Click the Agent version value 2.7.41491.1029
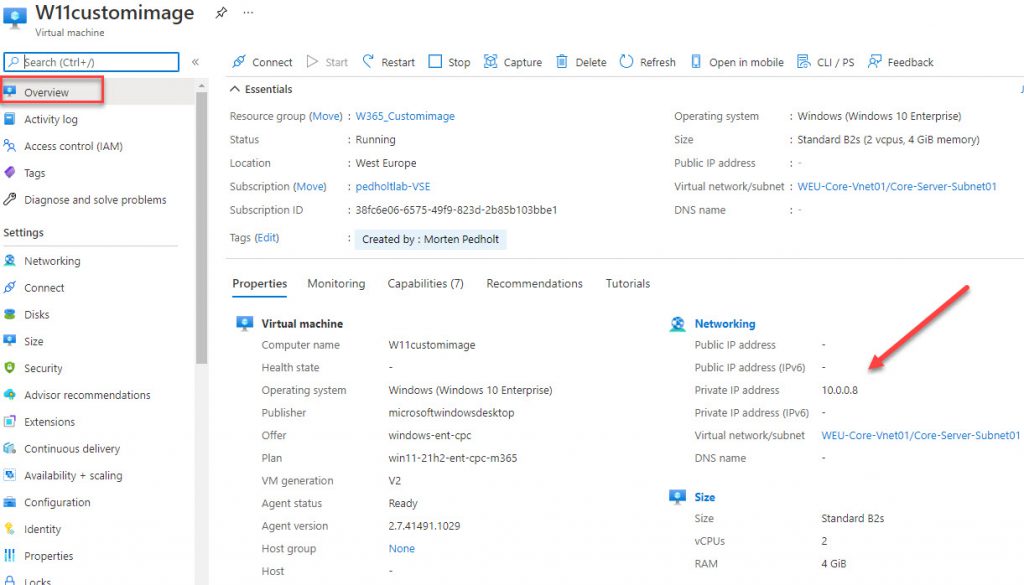The image size is (1024, 585). pos(424,526)
